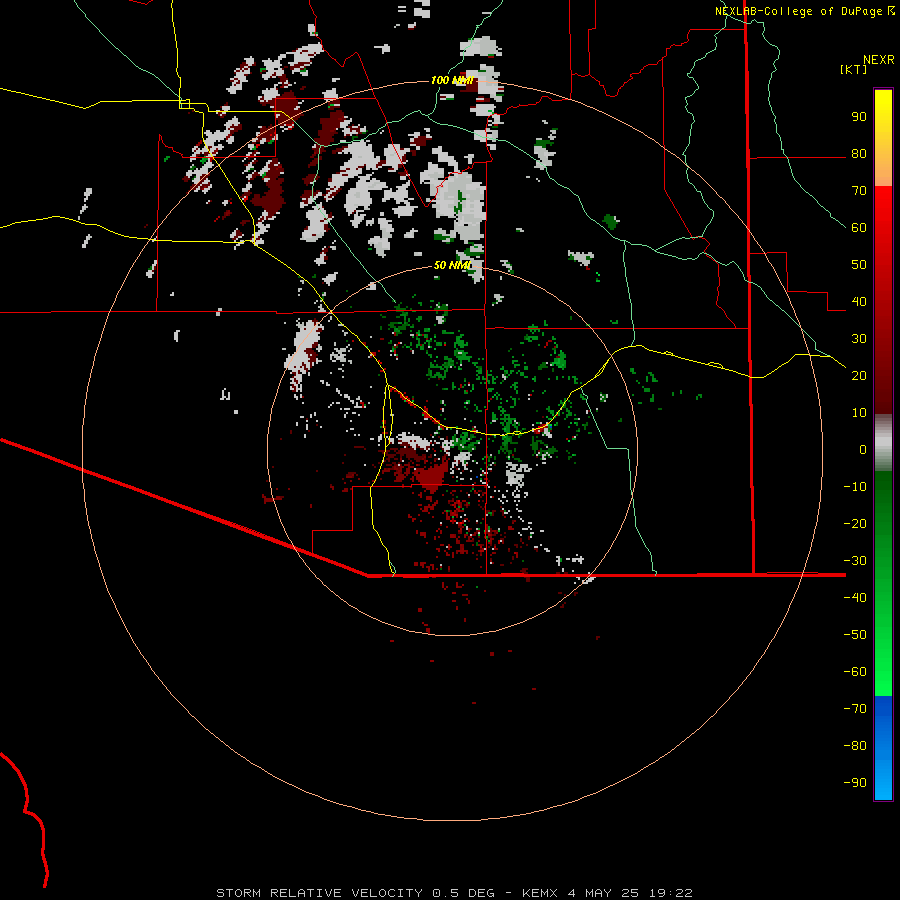Click the yellow top segment of the color bar
Image resolution: width=900 pixels, height=900 pixels.
(883, 138)
